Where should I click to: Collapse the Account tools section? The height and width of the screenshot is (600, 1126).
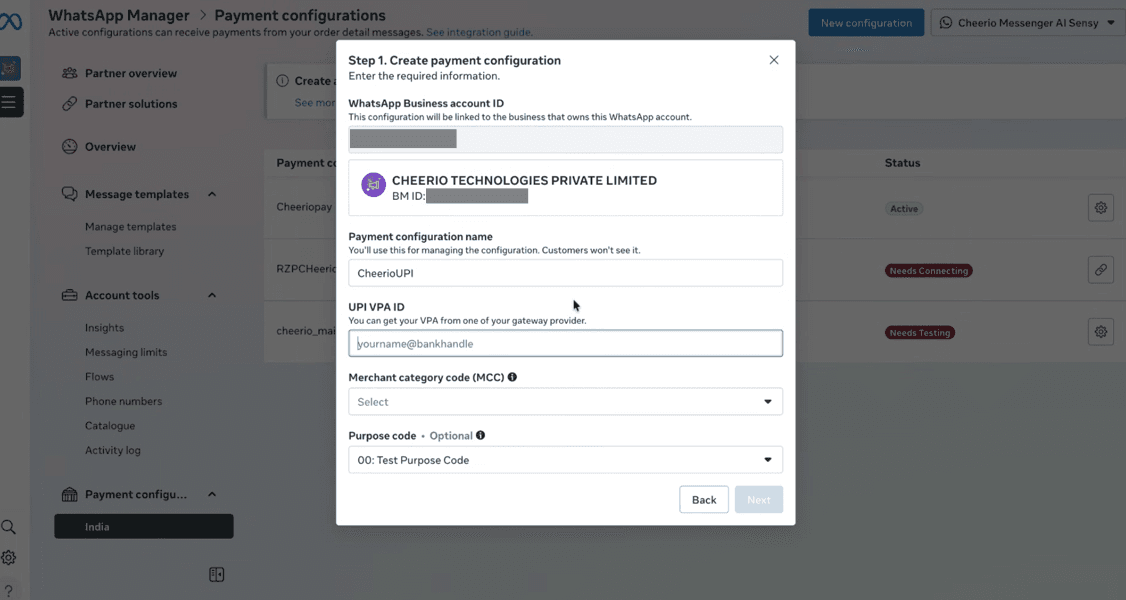pos(212,295)
